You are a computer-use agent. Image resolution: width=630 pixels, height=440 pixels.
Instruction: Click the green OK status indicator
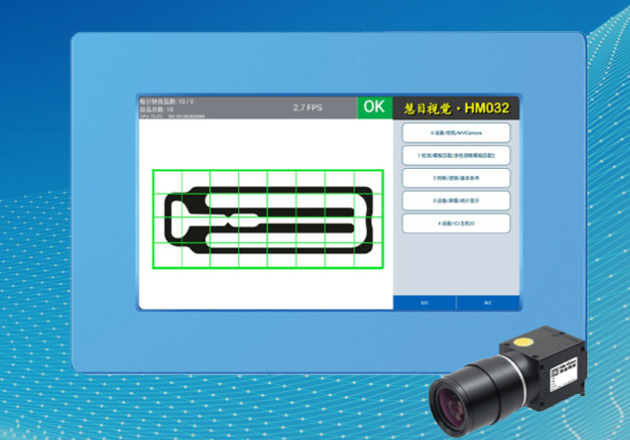(x=373, y=107)
